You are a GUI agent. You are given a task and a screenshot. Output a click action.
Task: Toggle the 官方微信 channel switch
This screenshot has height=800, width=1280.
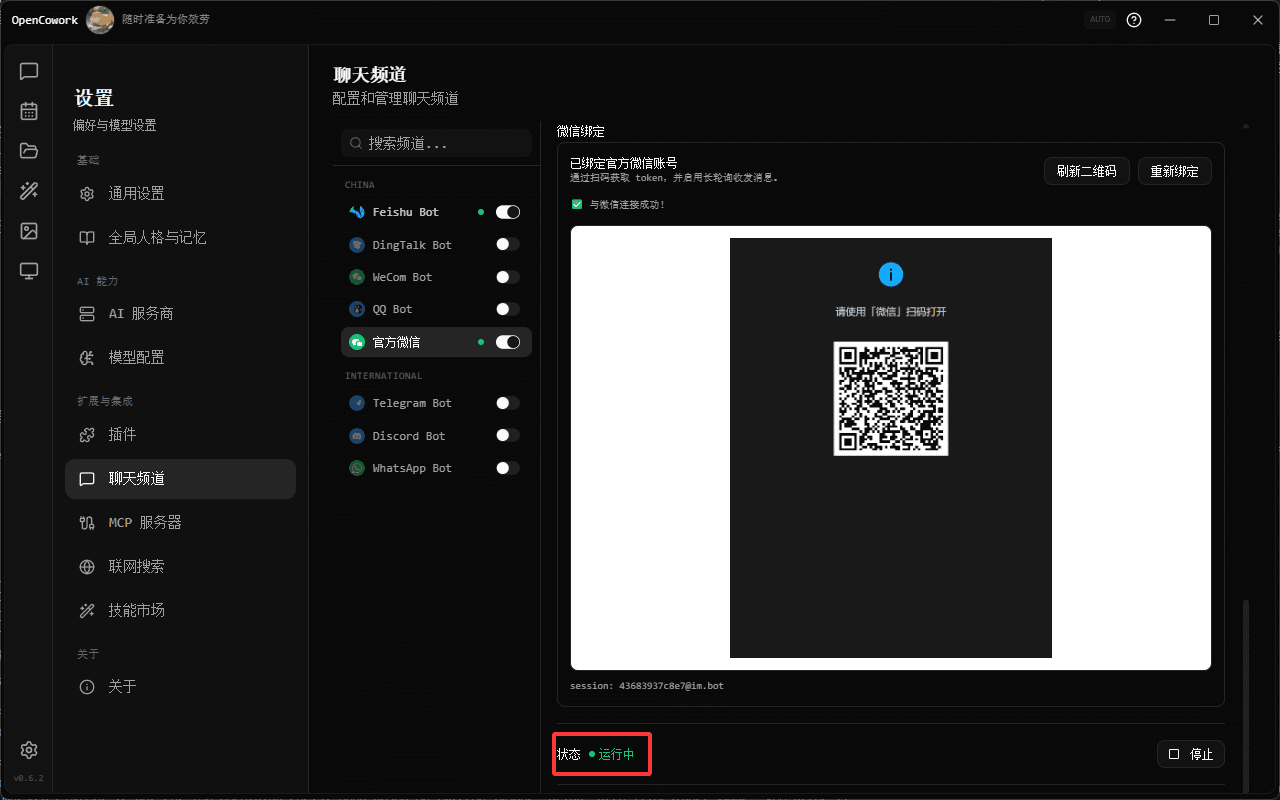(x=508, y=342)
